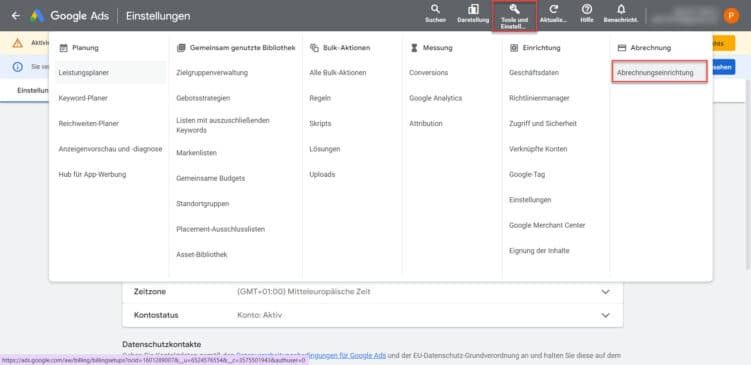Open Eignung der Inhalte
Screen dimensions: 751x365
(x=539, y=251)
